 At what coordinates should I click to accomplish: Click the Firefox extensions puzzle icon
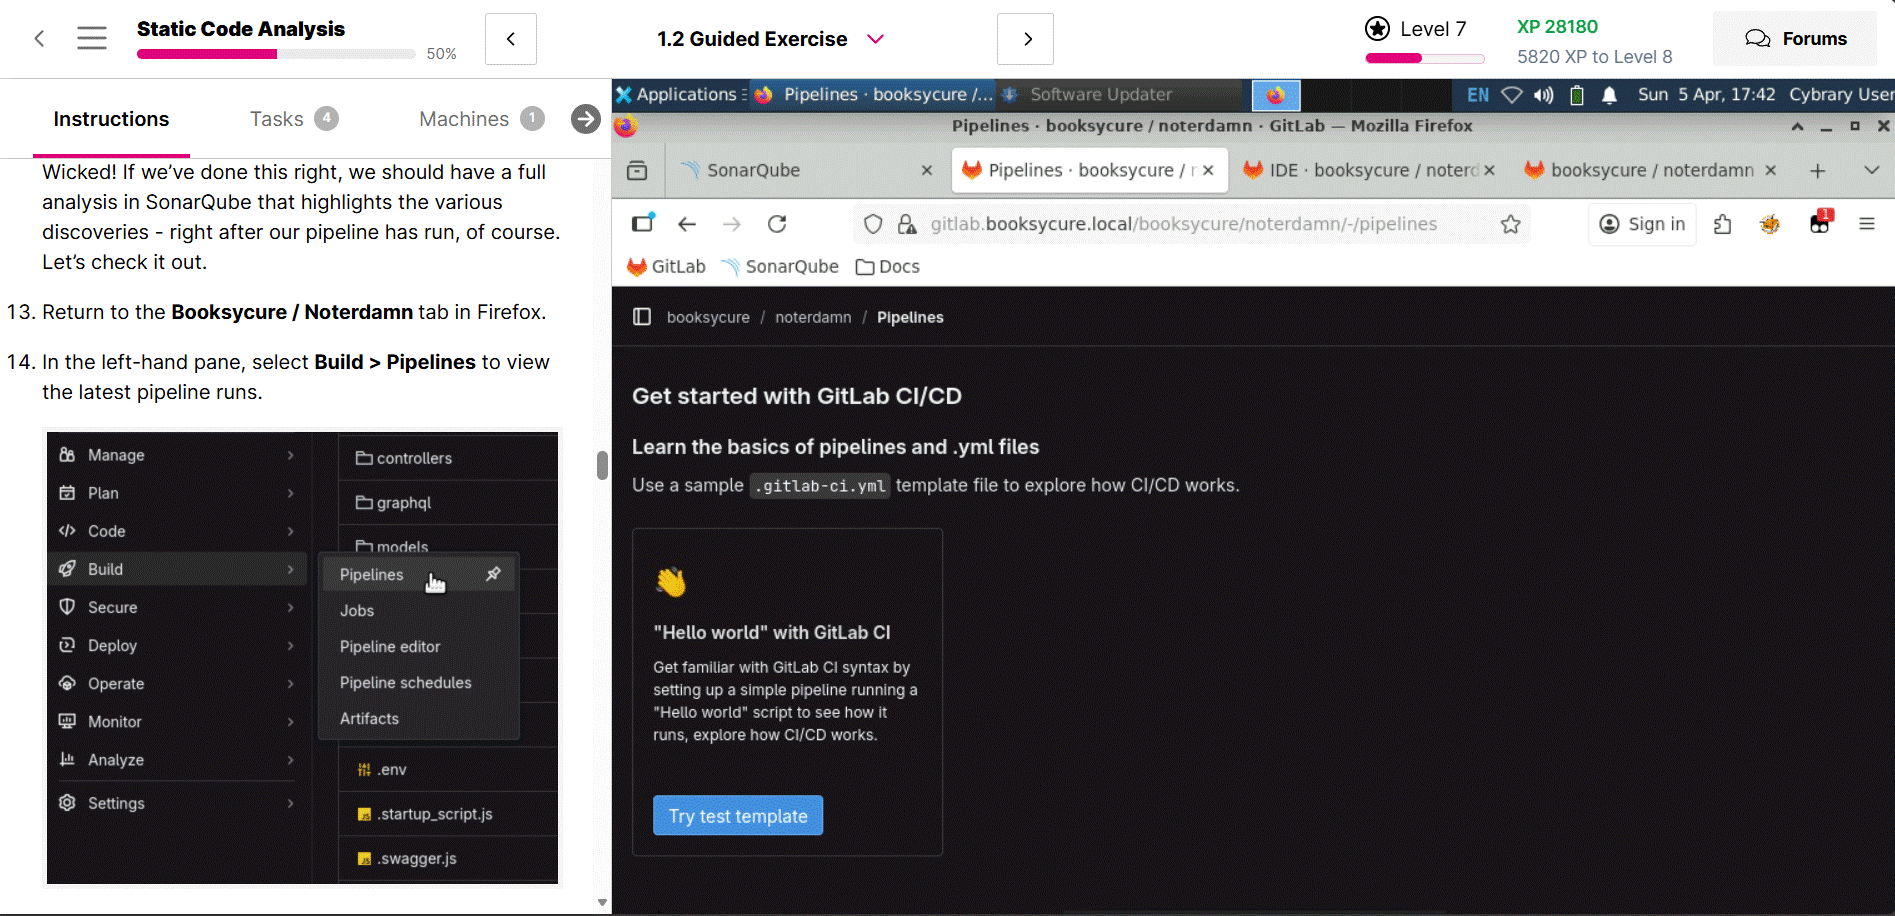1722,224
